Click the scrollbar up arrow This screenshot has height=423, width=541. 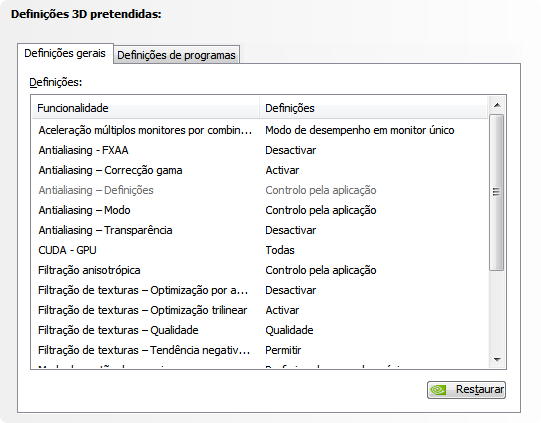(497, 105)
